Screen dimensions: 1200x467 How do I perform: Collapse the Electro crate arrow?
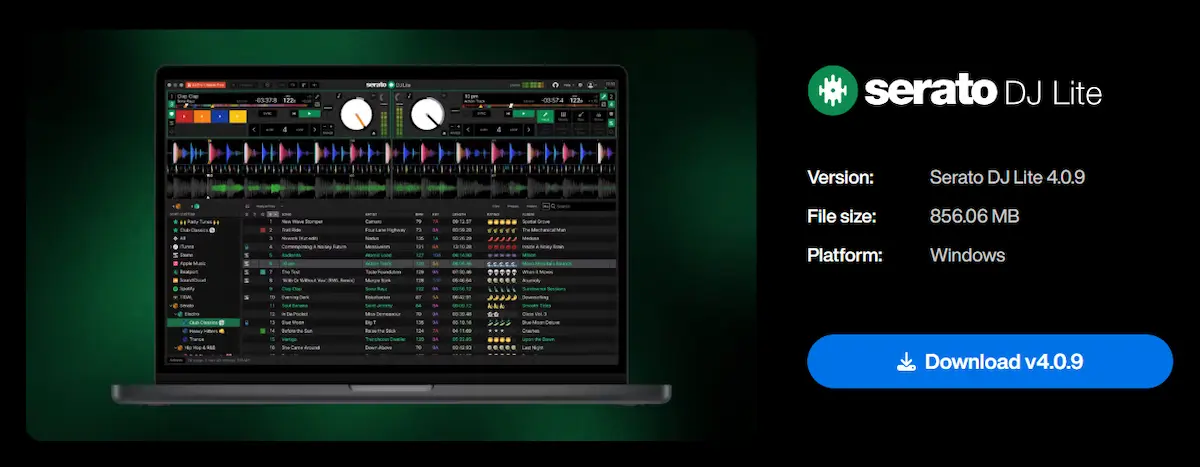point(176,314)
